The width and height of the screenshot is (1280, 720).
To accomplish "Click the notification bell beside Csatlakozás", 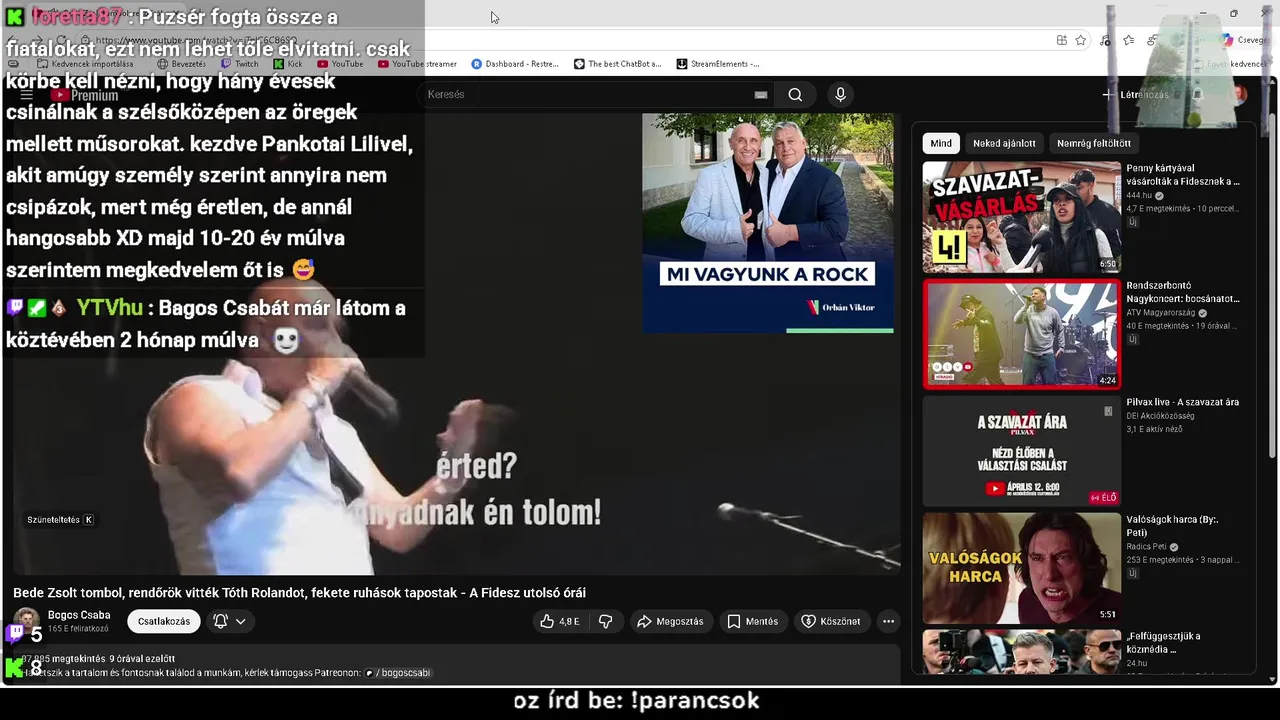I will pos(221,621).
